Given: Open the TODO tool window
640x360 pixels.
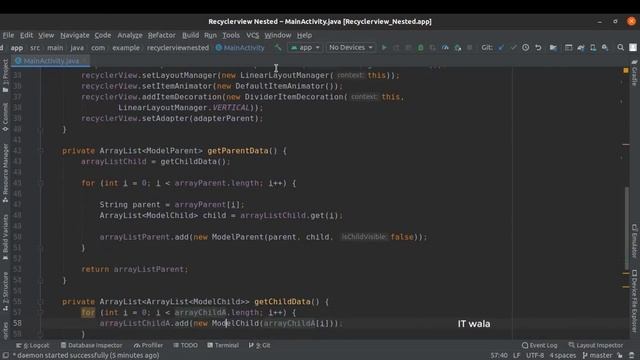Looking at the screenshot, I should (x=185, y=345).
